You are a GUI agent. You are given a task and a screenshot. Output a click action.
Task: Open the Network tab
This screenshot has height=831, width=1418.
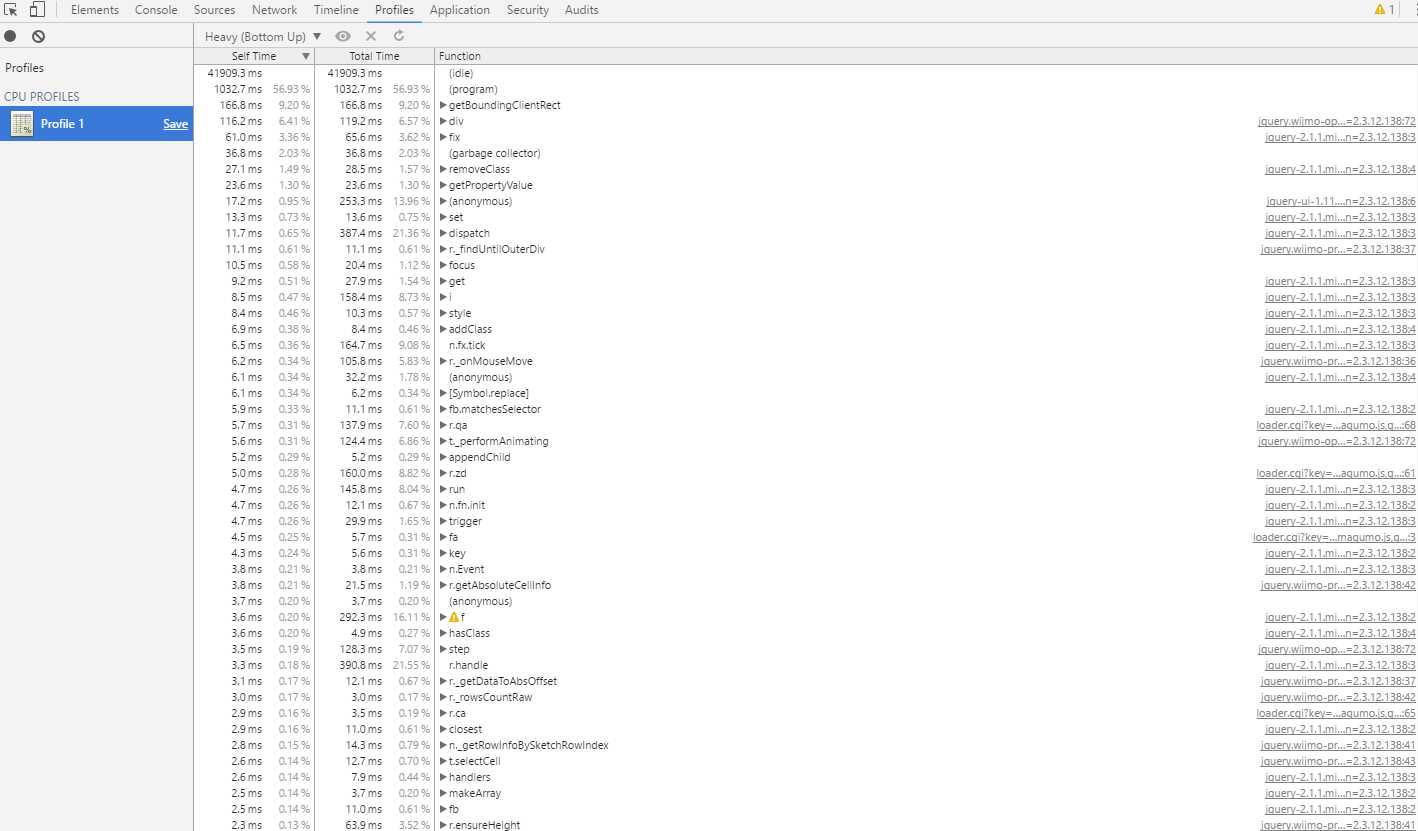coord(275,10)
